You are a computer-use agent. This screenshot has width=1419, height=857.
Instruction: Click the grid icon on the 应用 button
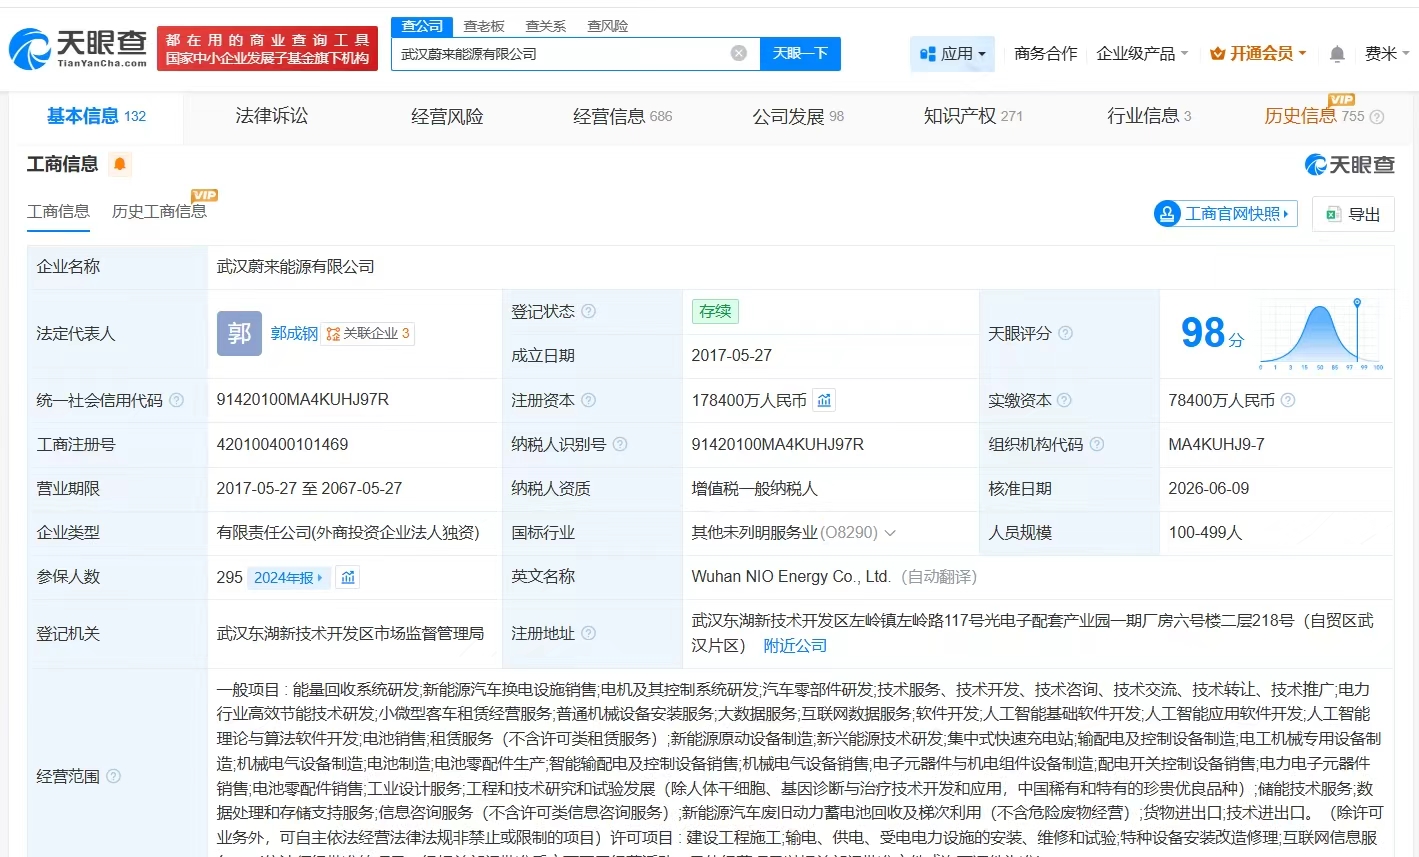coord(928,54)
